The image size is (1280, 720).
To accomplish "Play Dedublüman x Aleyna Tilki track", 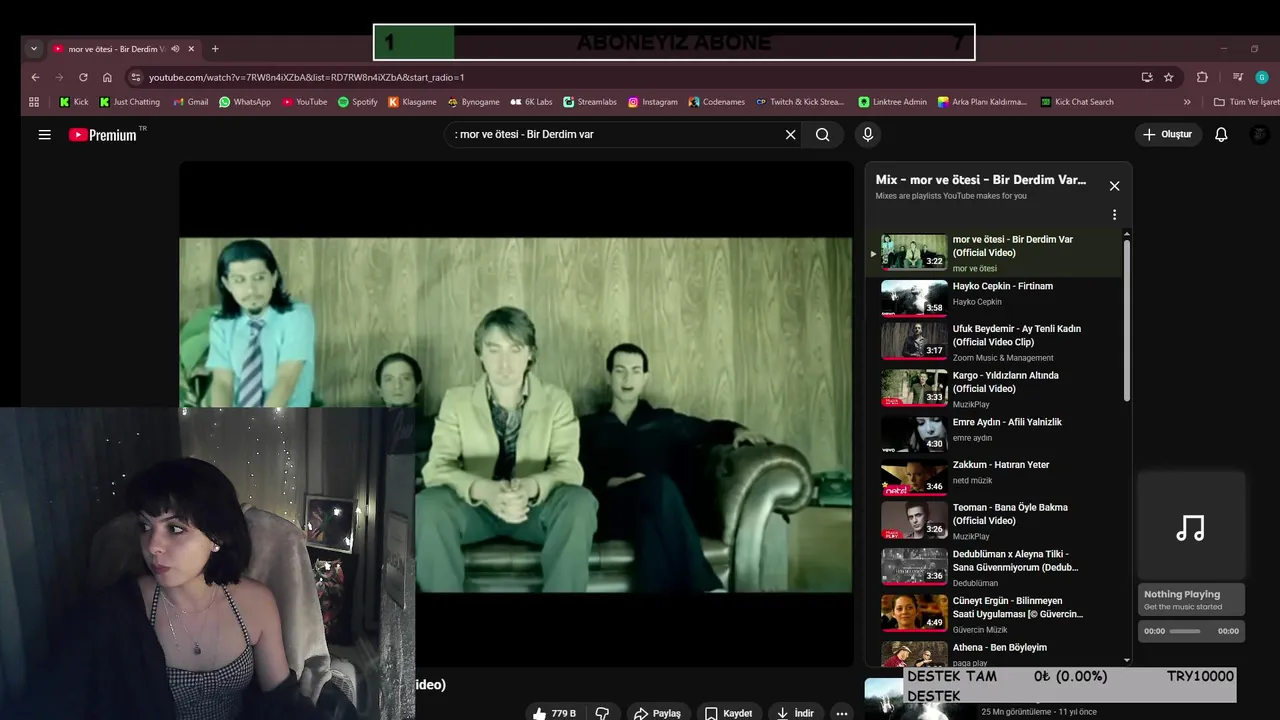I will (x=996, y=567).
